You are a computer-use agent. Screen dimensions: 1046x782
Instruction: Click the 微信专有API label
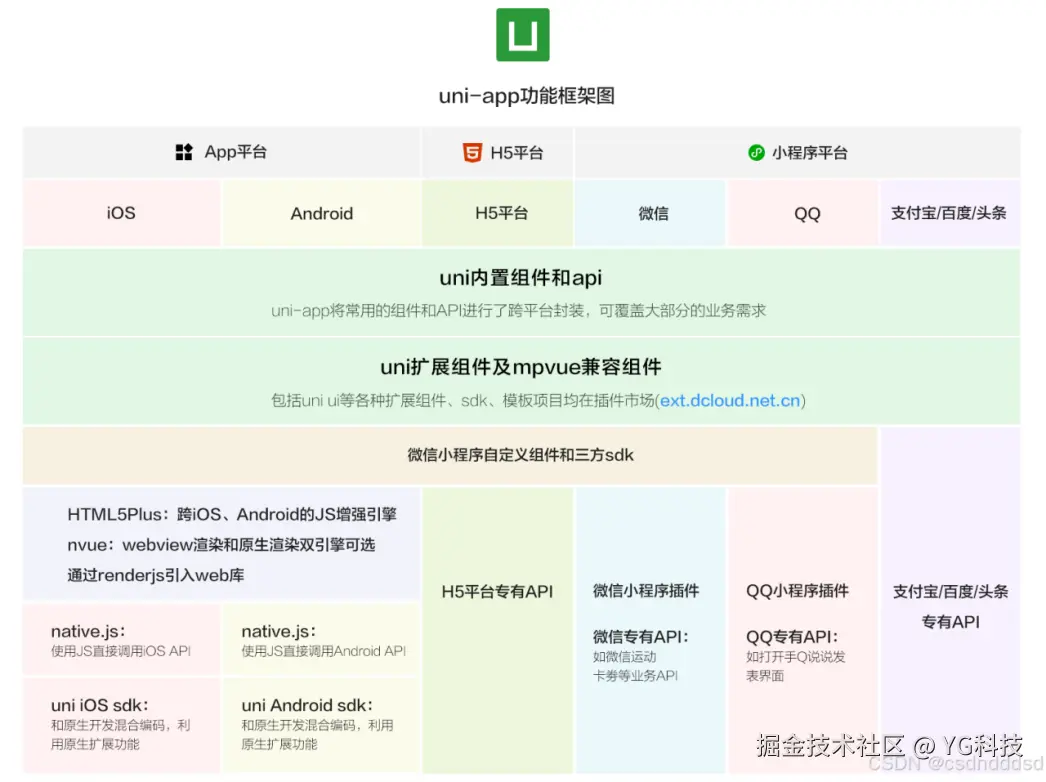(640, 637)
